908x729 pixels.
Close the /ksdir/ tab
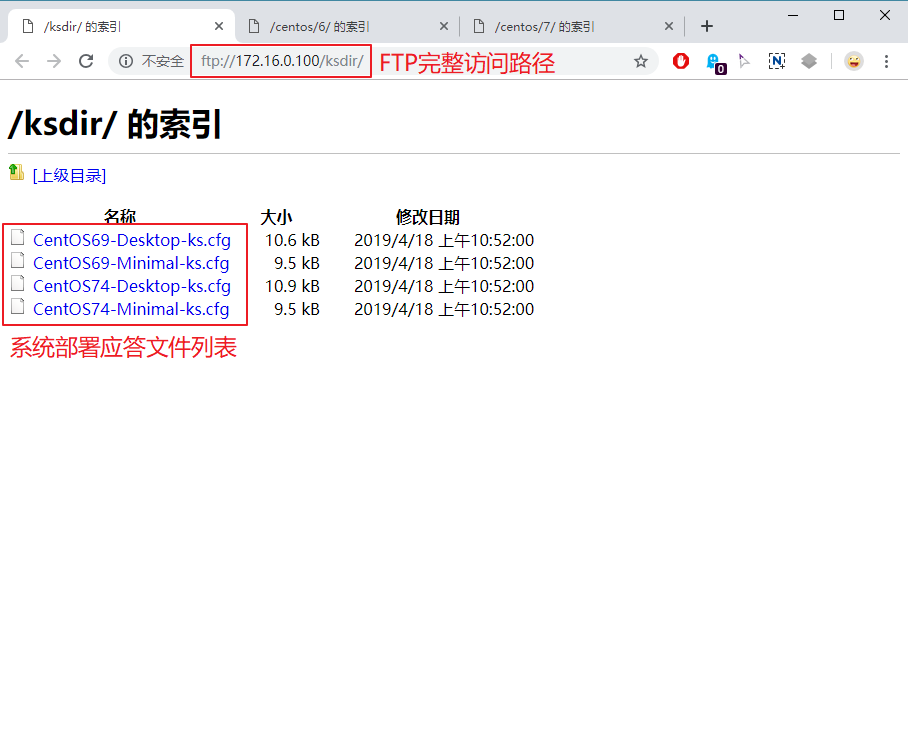coord(219,26)
